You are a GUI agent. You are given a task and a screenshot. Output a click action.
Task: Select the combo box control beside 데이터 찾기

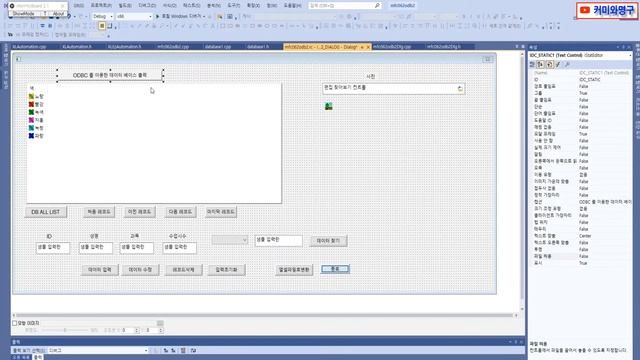click(229, 240)
